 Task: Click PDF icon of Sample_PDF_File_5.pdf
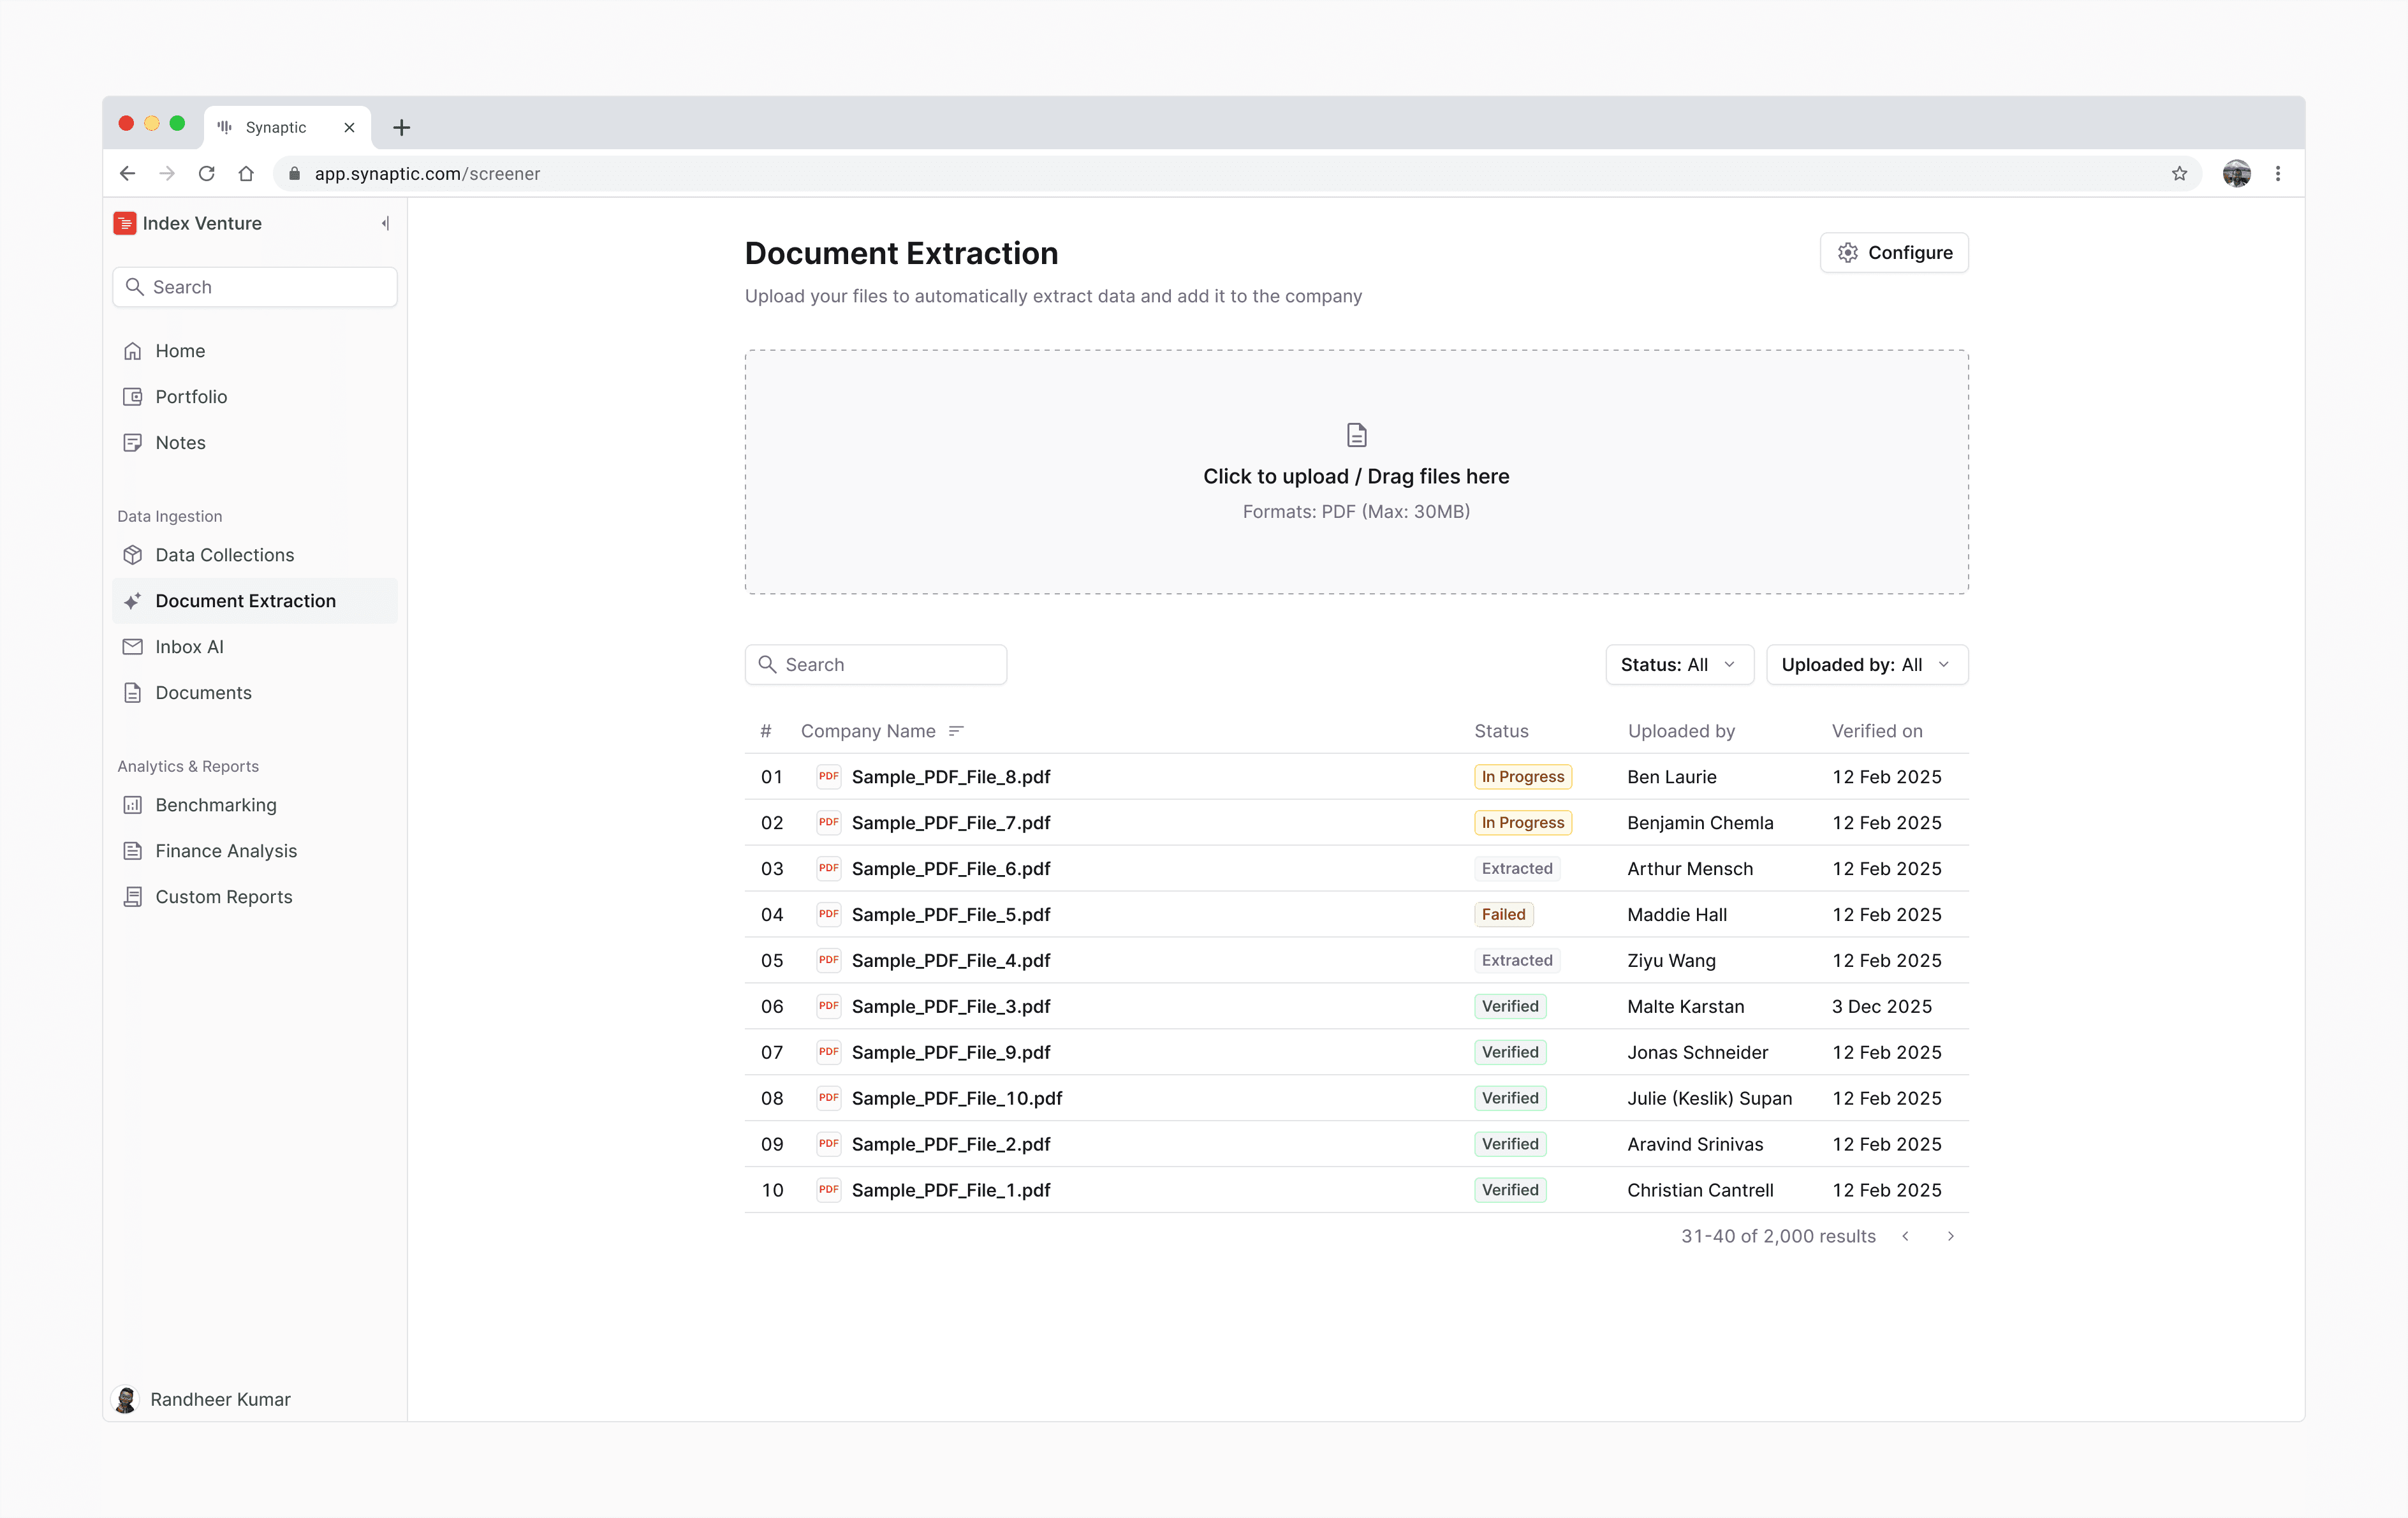(x=829, y=915)
